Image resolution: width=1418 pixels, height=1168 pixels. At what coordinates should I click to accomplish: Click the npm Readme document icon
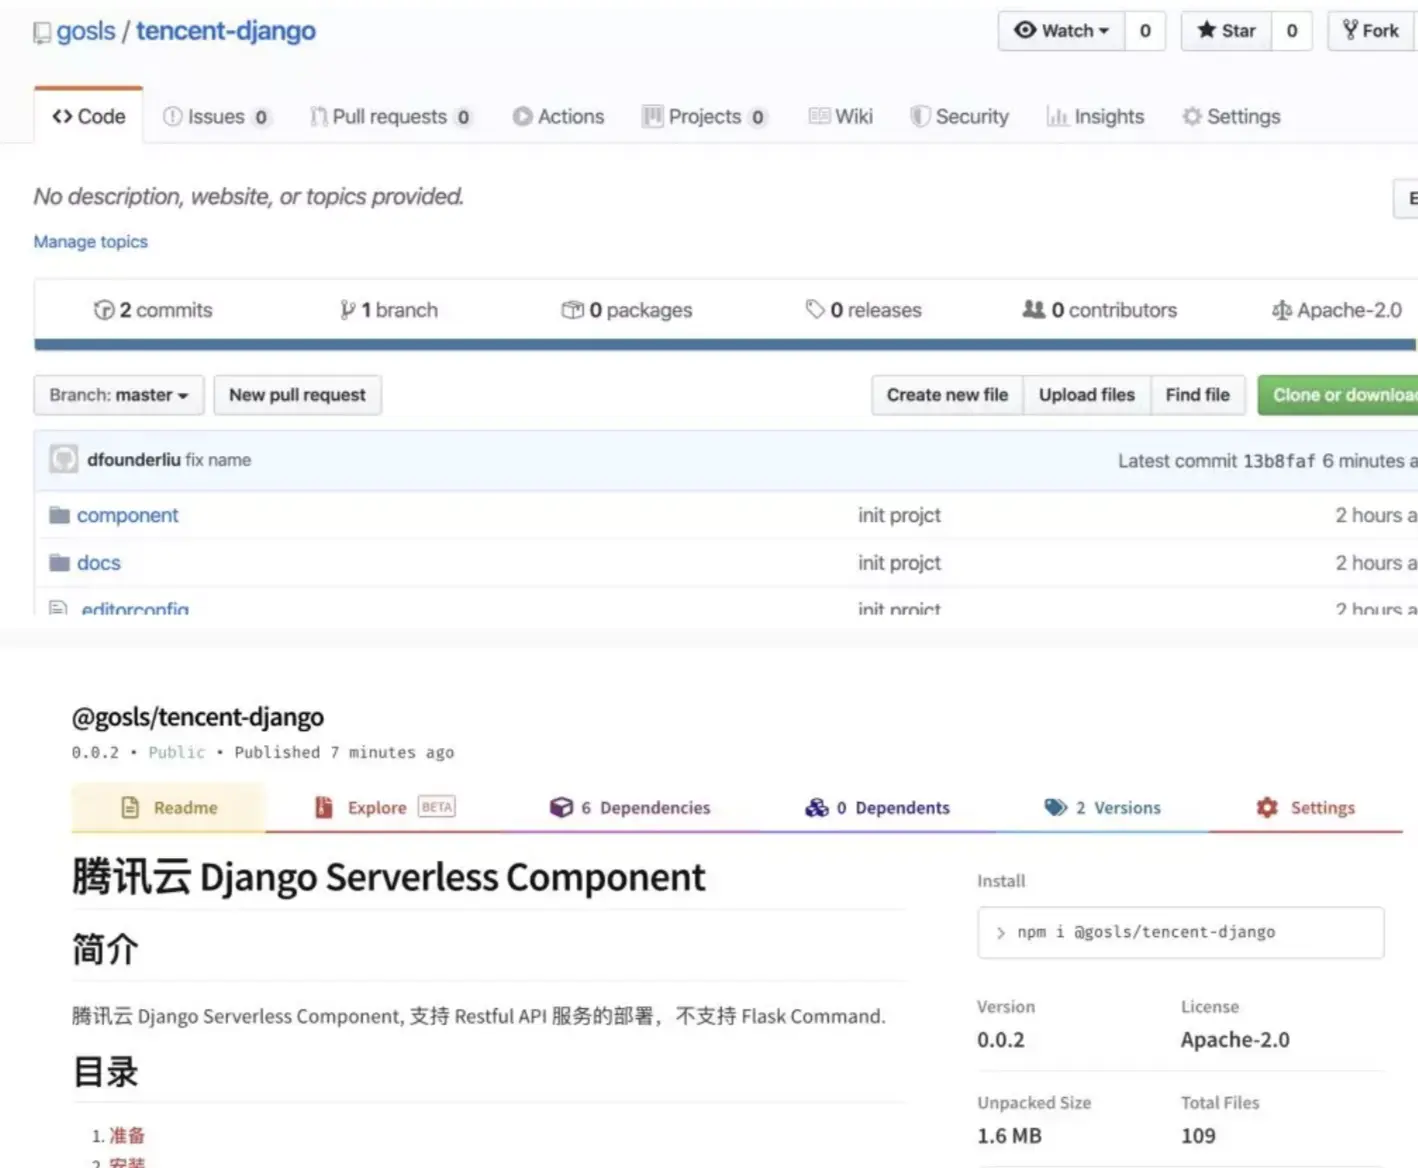[x=130, y=807]
